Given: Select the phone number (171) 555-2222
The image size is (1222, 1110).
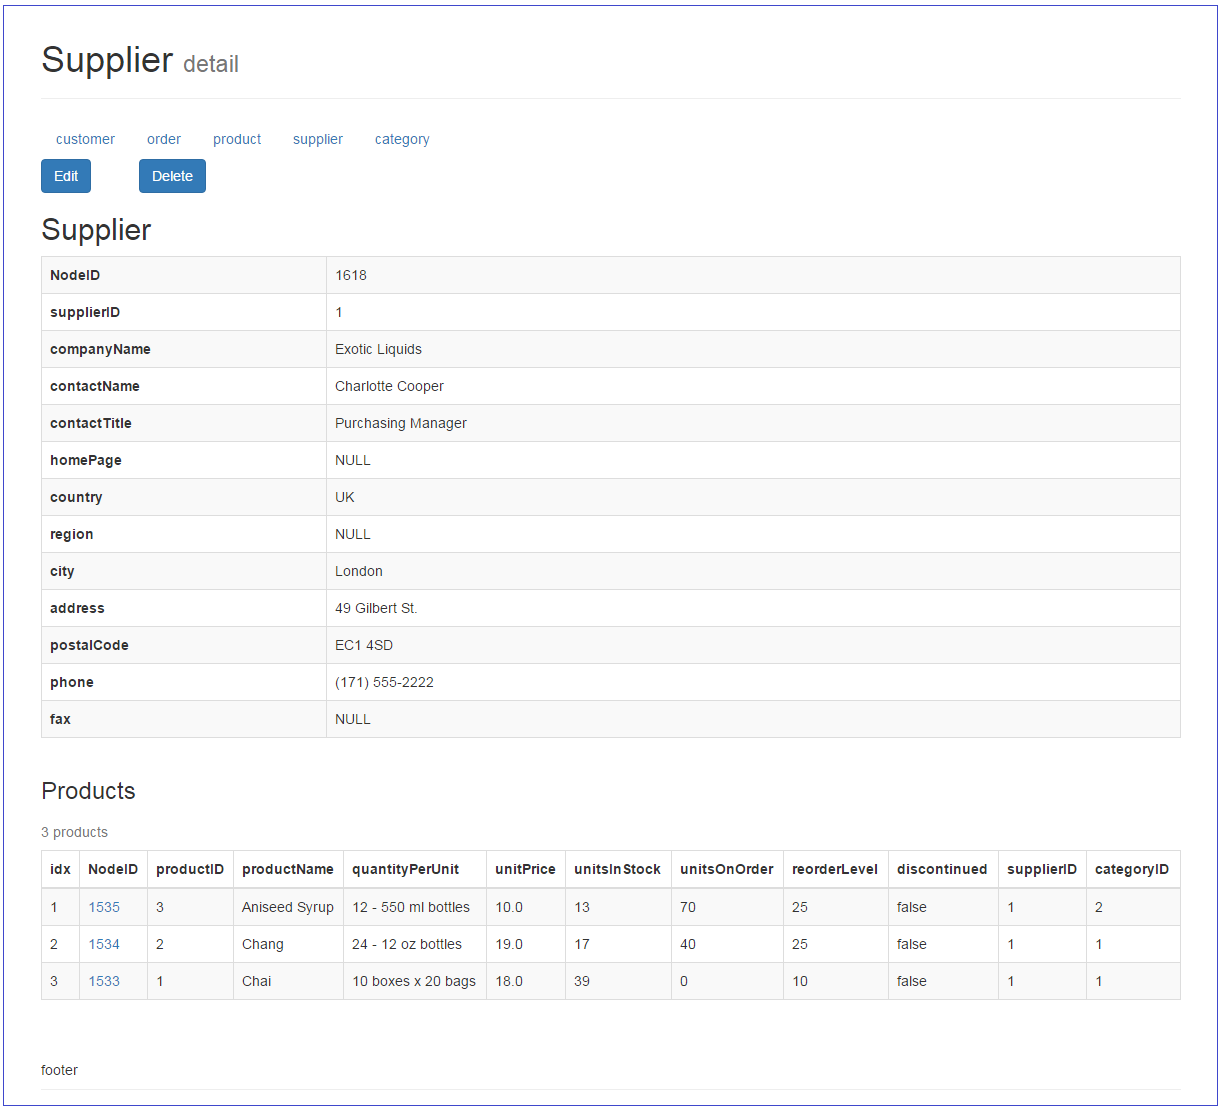Looking at the screenshot, I should pos(384,682).
